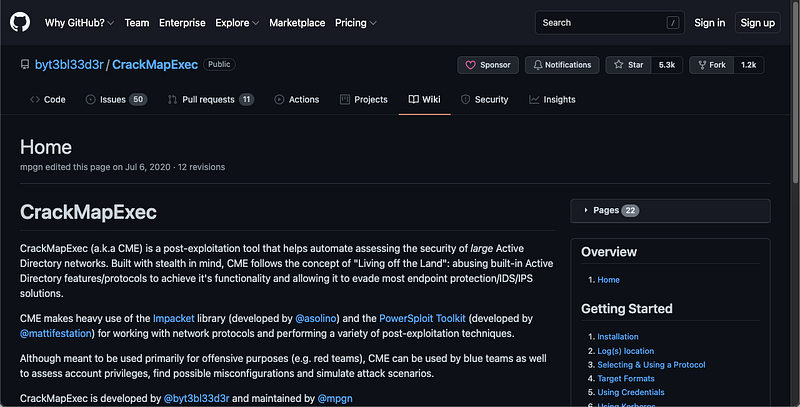Open the @mattifestation profile link

click(x=56, y=333)
